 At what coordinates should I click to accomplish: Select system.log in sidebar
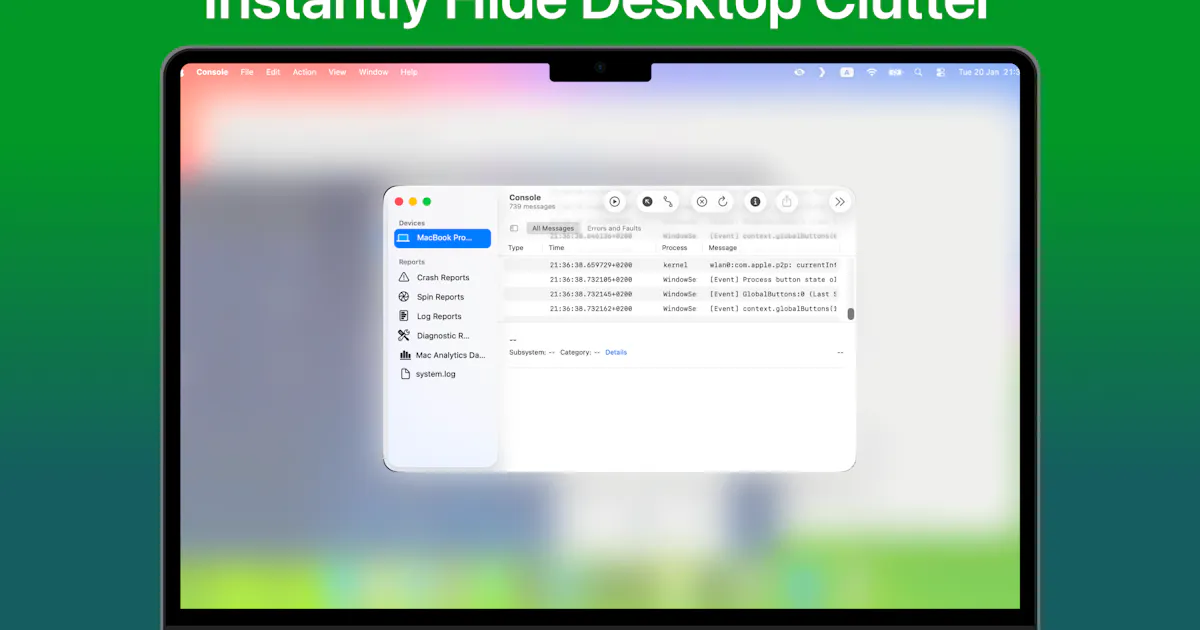[x=427, y=374]
